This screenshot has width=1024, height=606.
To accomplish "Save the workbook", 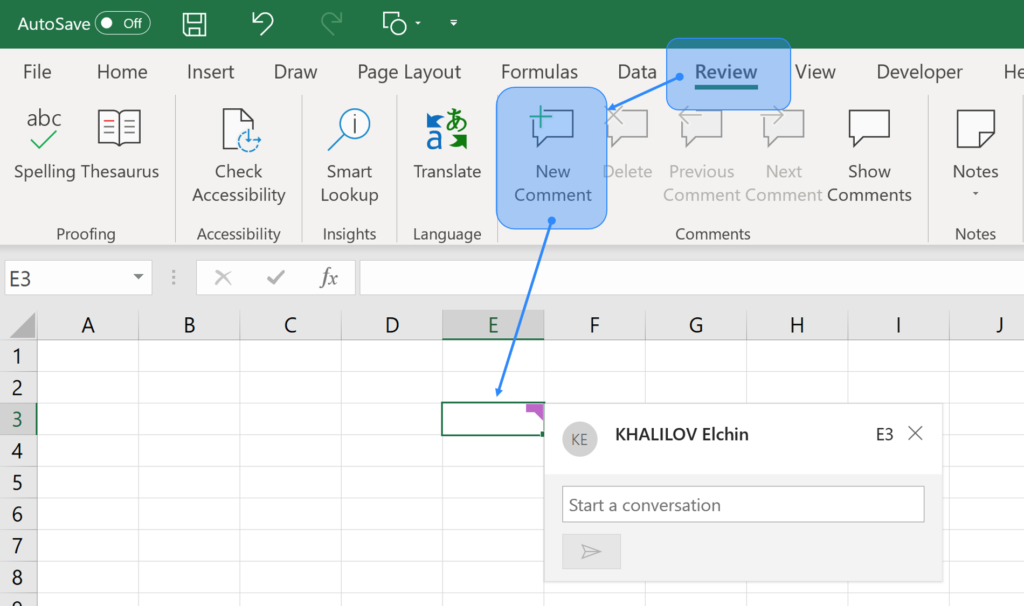I will [x=194, y=23].
